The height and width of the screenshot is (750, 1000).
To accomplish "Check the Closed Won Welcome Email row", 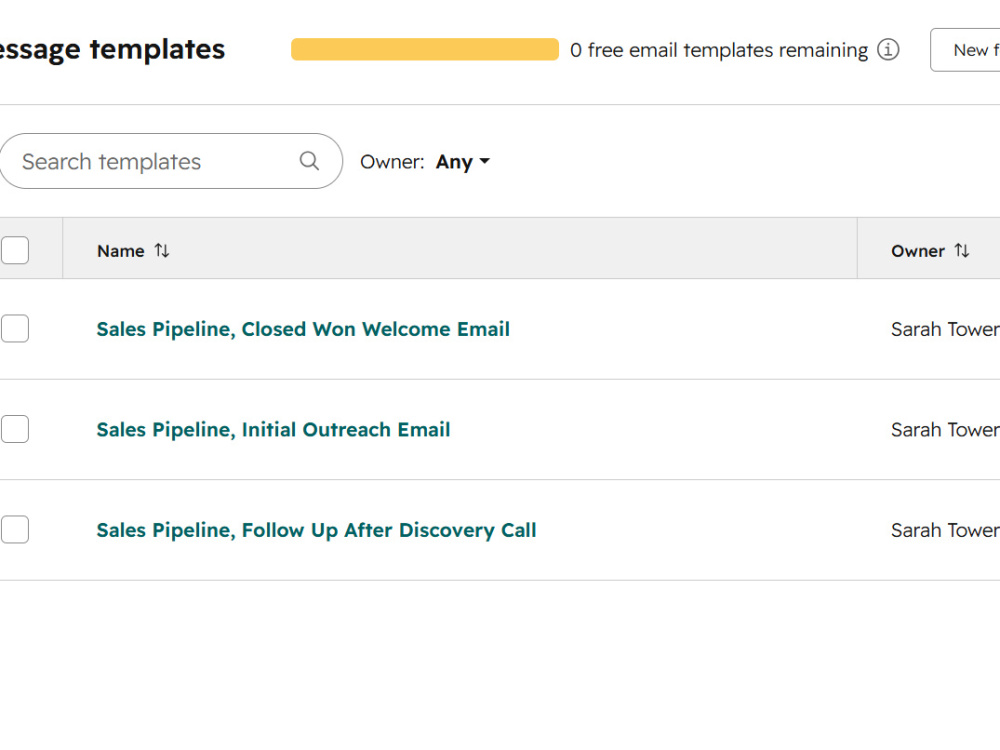I will coord(15,328).
